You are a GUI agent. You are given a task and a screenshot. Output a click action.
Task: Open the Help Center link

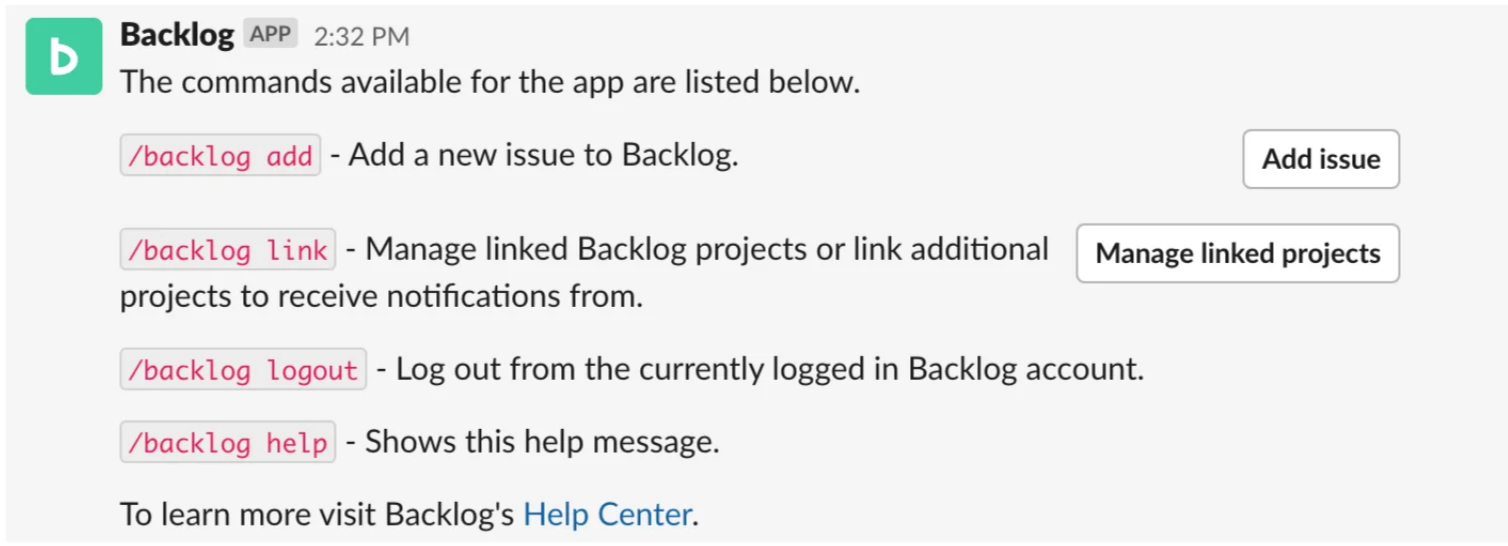(x=607, y=515)
